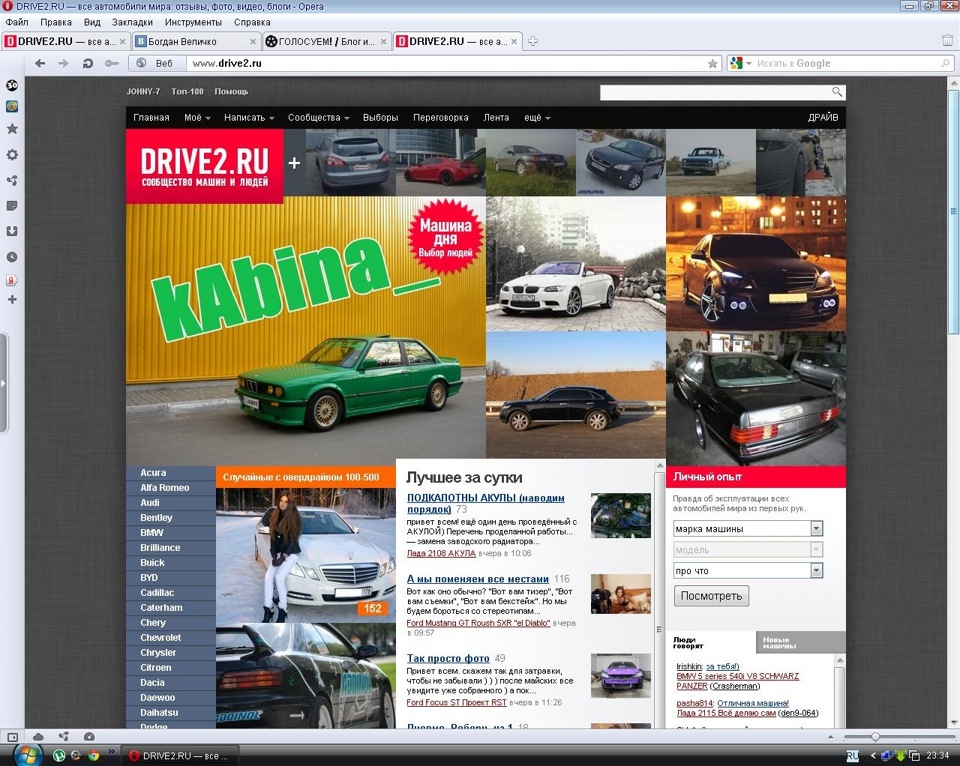Image resolution: width=960 pixels, height=766 pixels.
Task: Open the closed tabs trash icon
Action: point(947,40)
